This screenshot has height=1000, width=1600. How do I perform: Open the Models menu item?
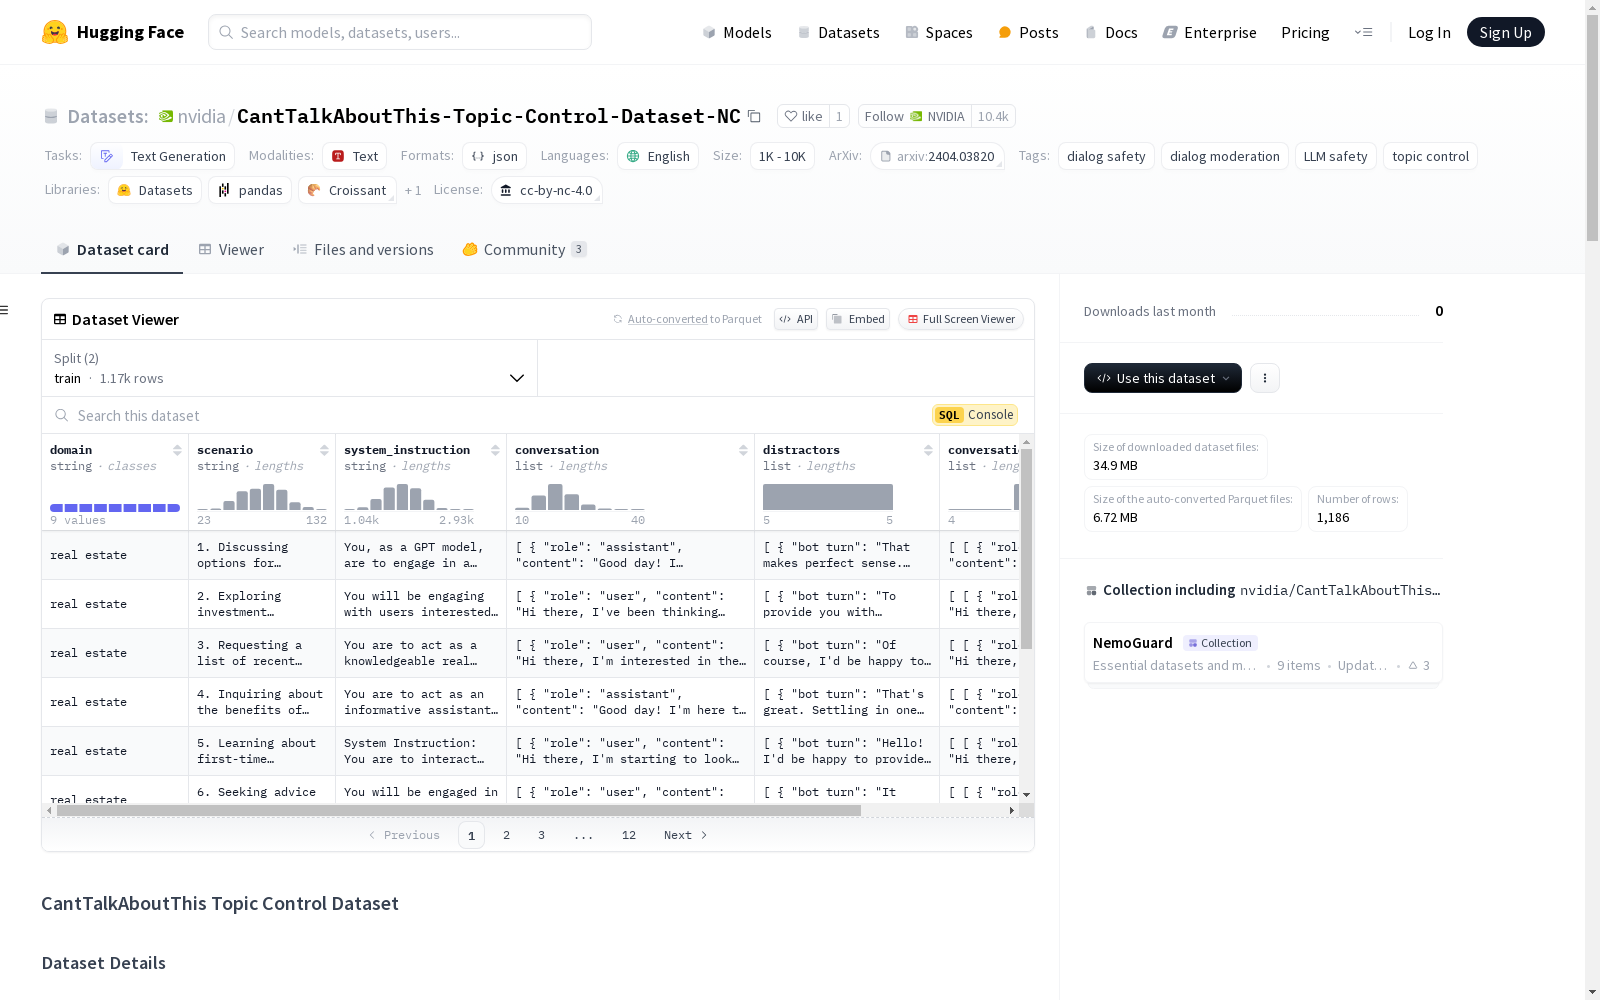pyautogui.click(x=737, y=32)
